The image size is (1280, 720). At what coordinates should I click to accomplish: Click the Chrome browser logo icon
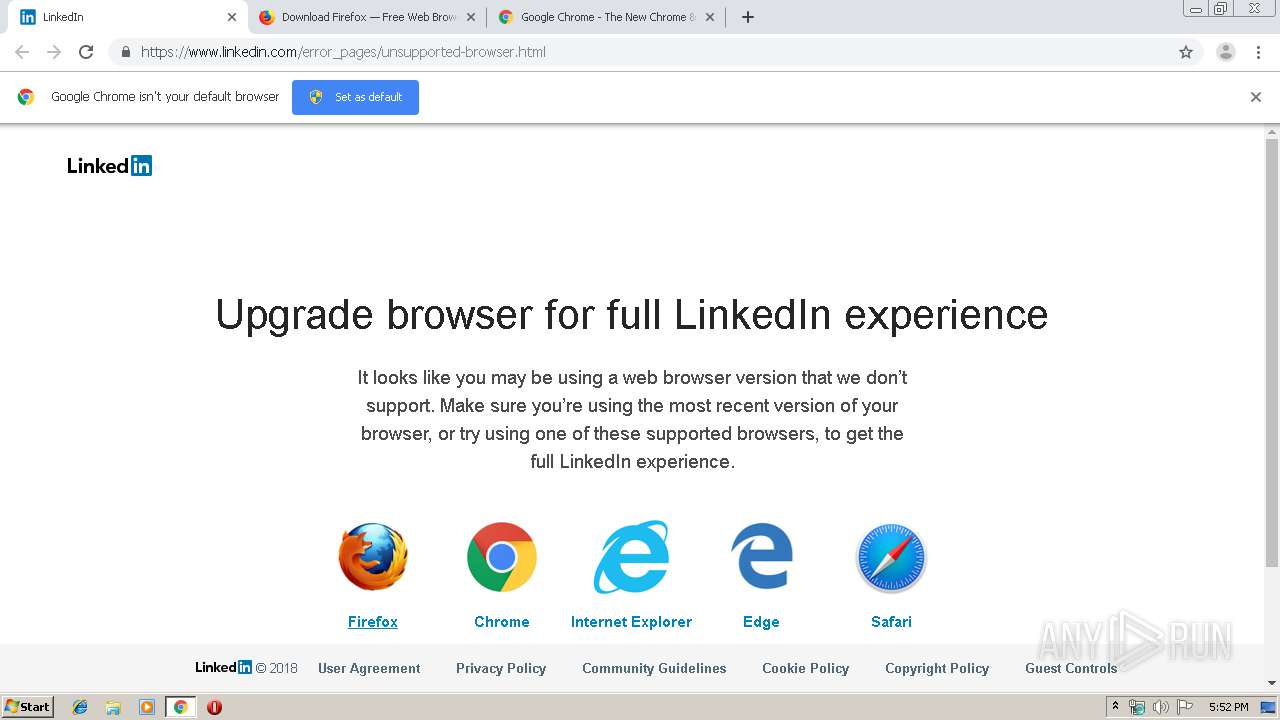point(502,557)
